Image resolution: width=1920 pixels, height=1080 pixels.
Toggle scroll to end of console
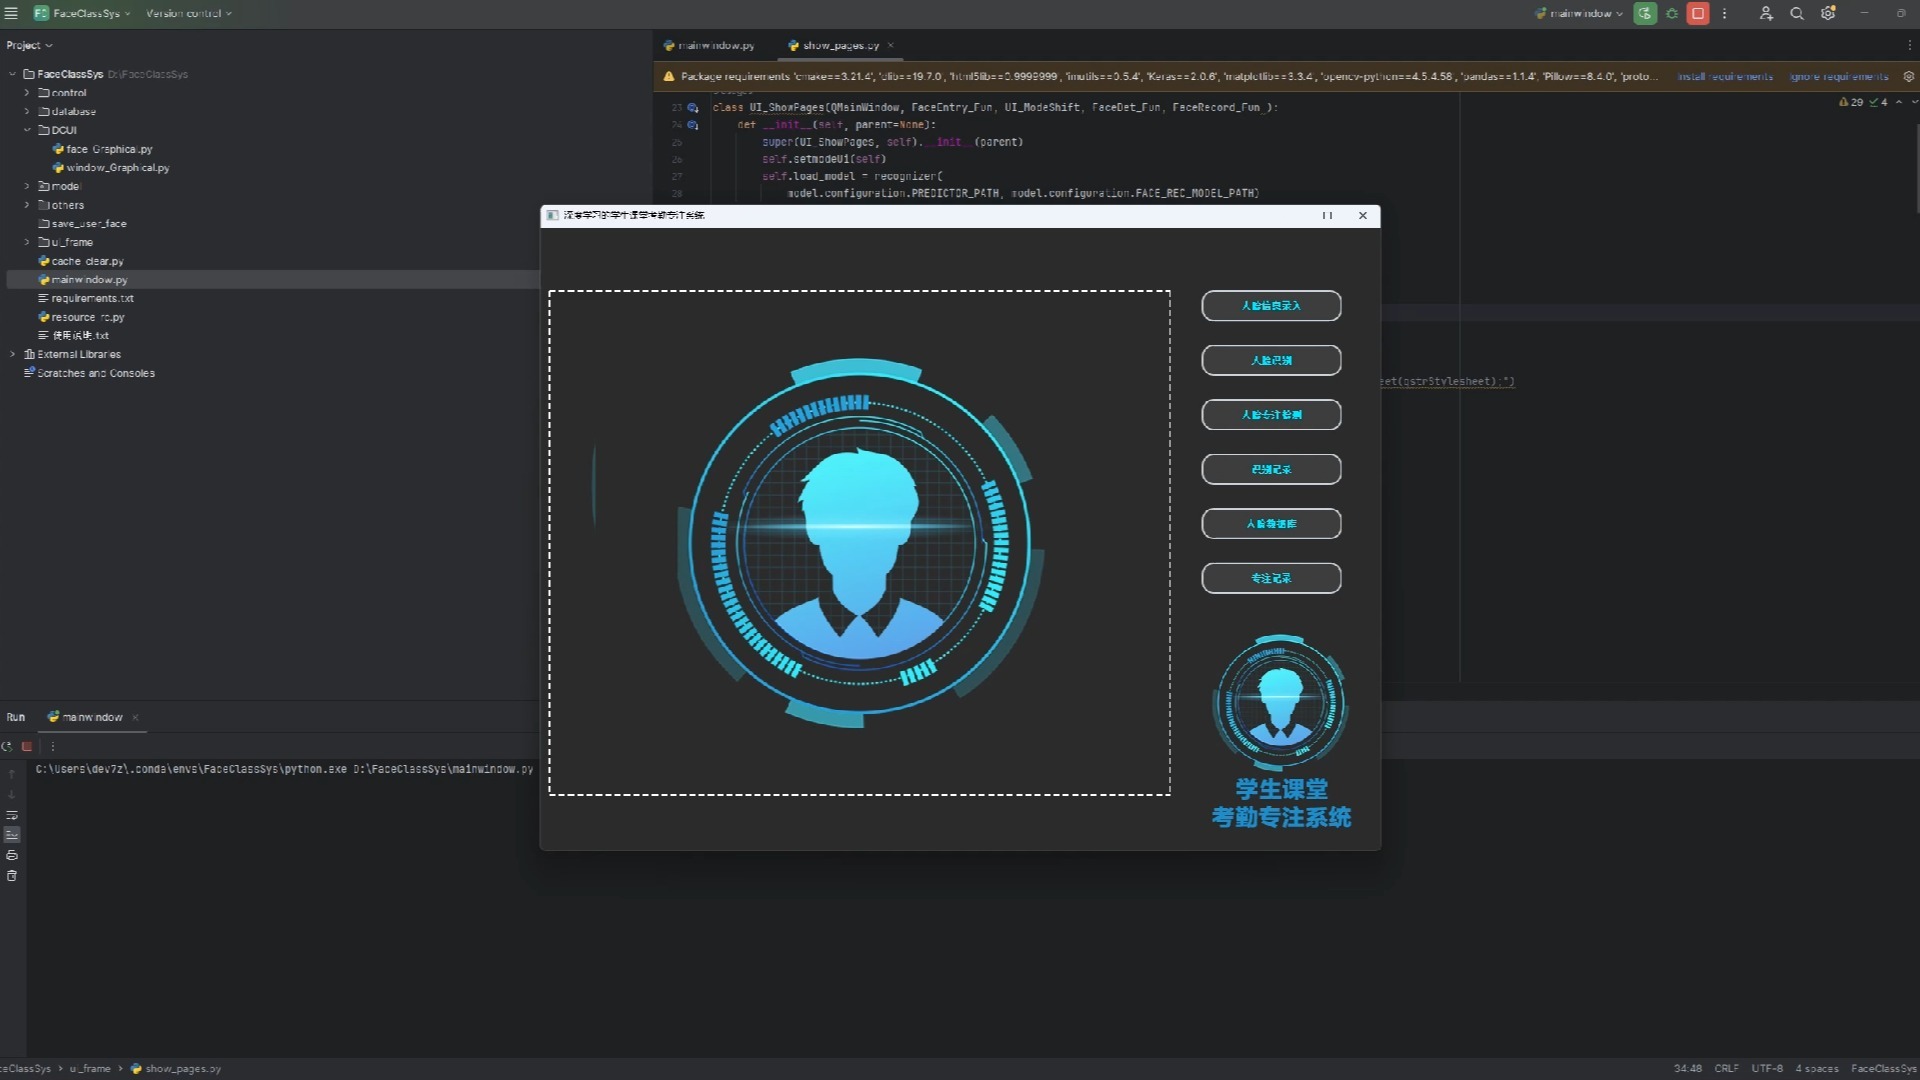coord(12,834)
